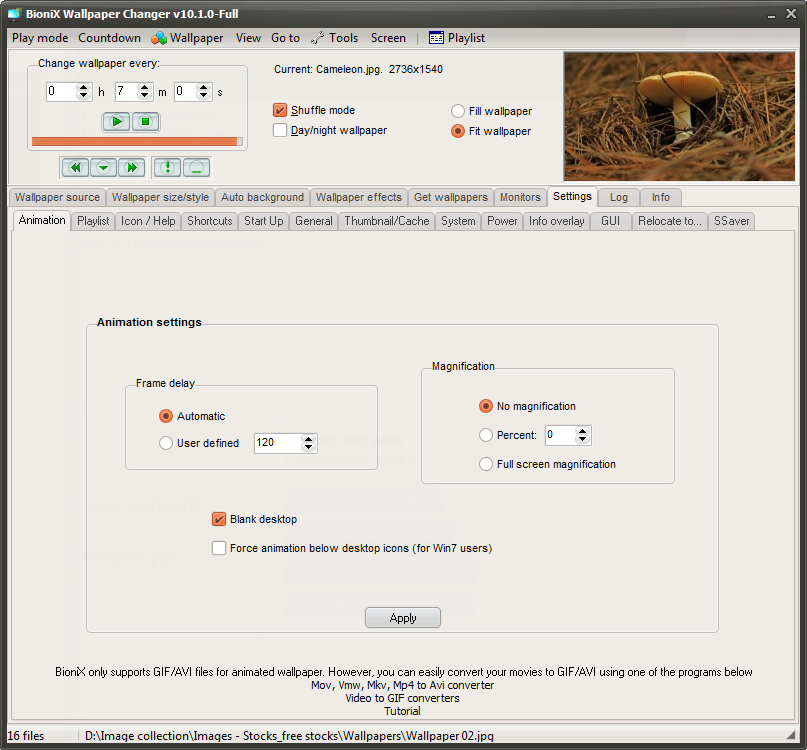Increase minutes value with up arrow
The height and width of the screenshot is (750, 807).
tap(145, 88)
